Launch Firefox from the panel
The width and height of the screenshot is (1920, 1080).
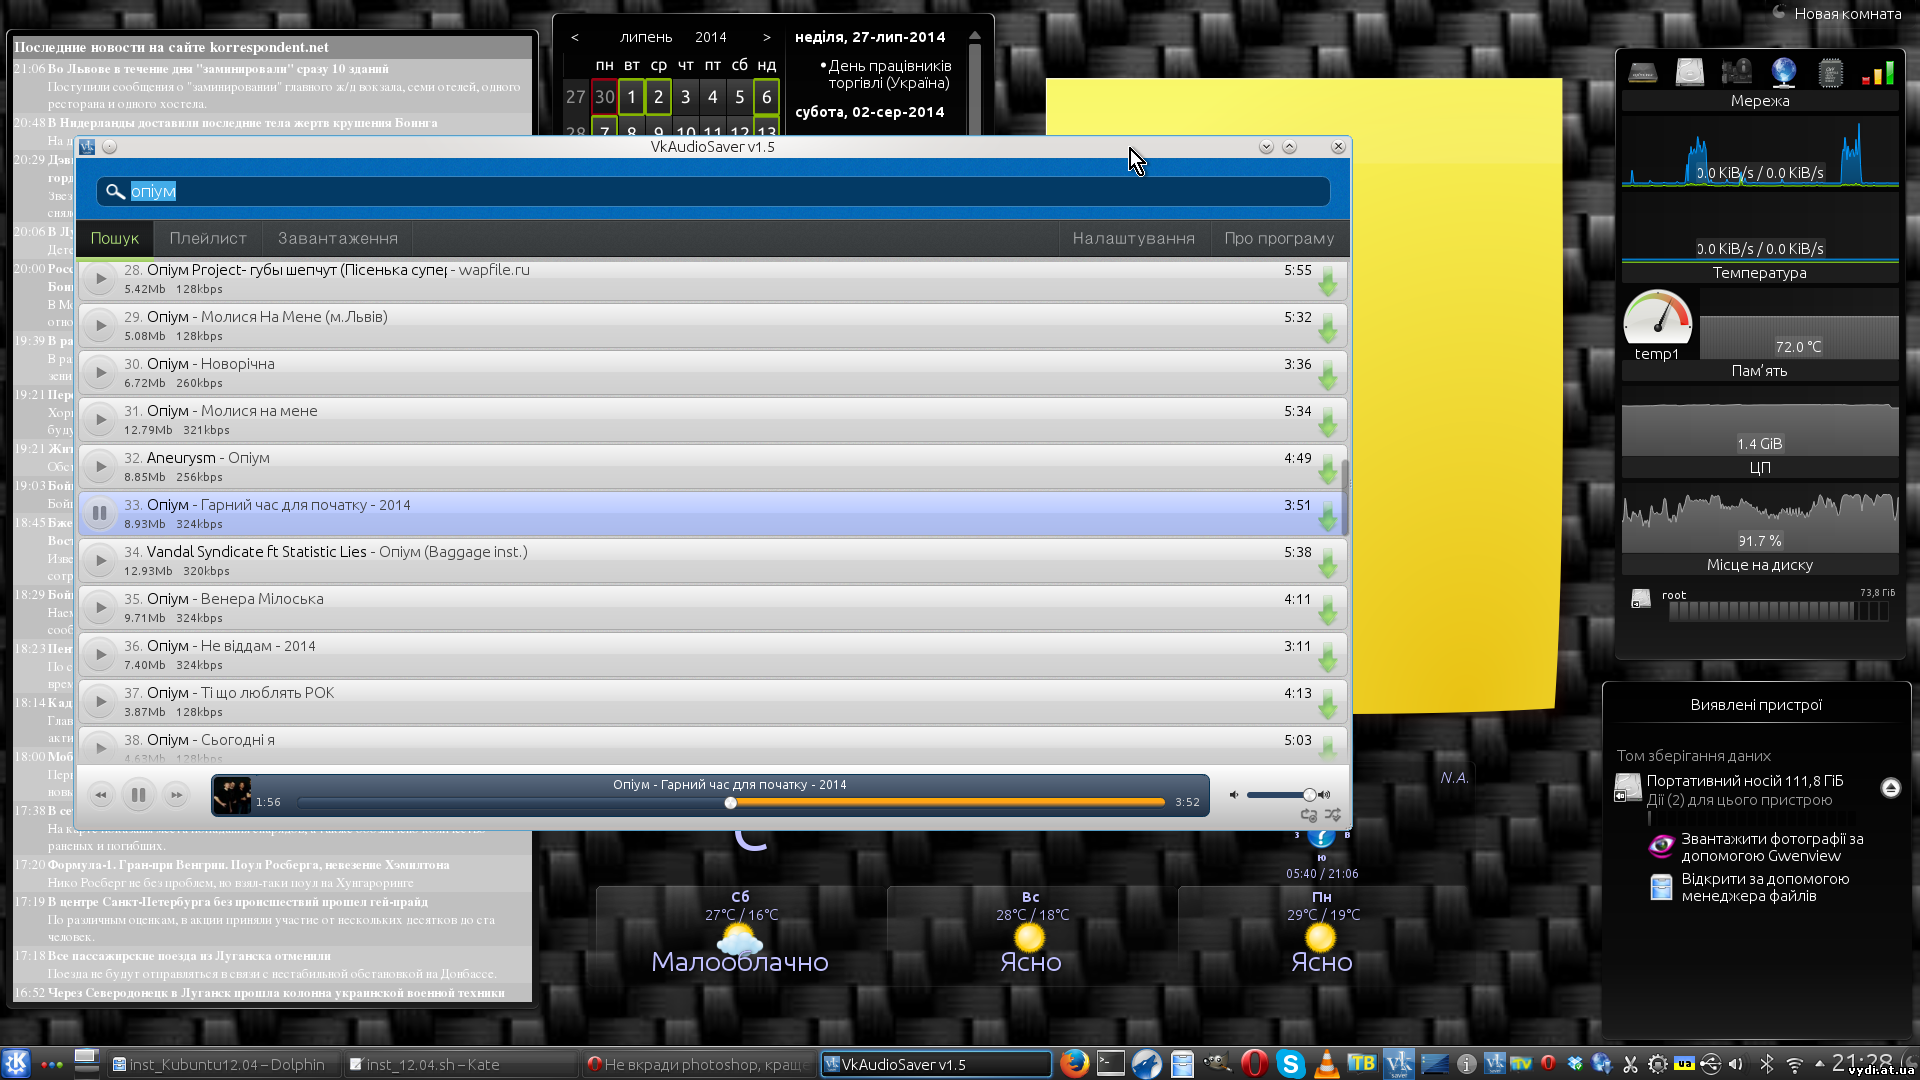coord(1074,1063)
